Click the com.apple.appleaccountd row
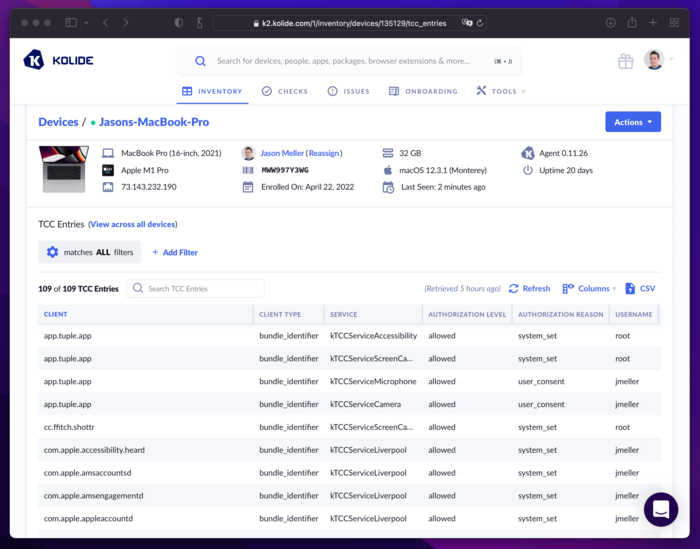700x549 pixels. point(349,518)
